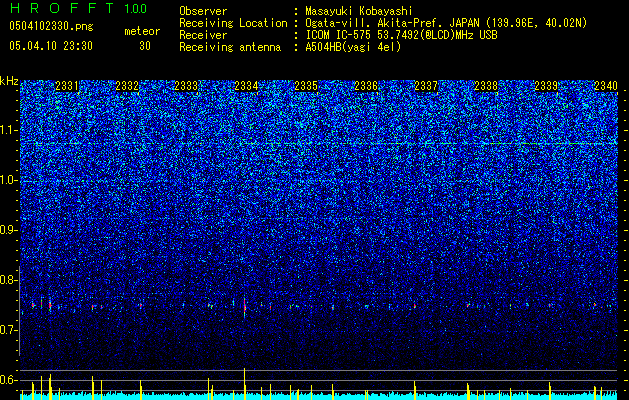Image resolution: width=629 pixels, height=400 pixels.
Task: Click the 2336 time marker
Action: click(366, 86)
